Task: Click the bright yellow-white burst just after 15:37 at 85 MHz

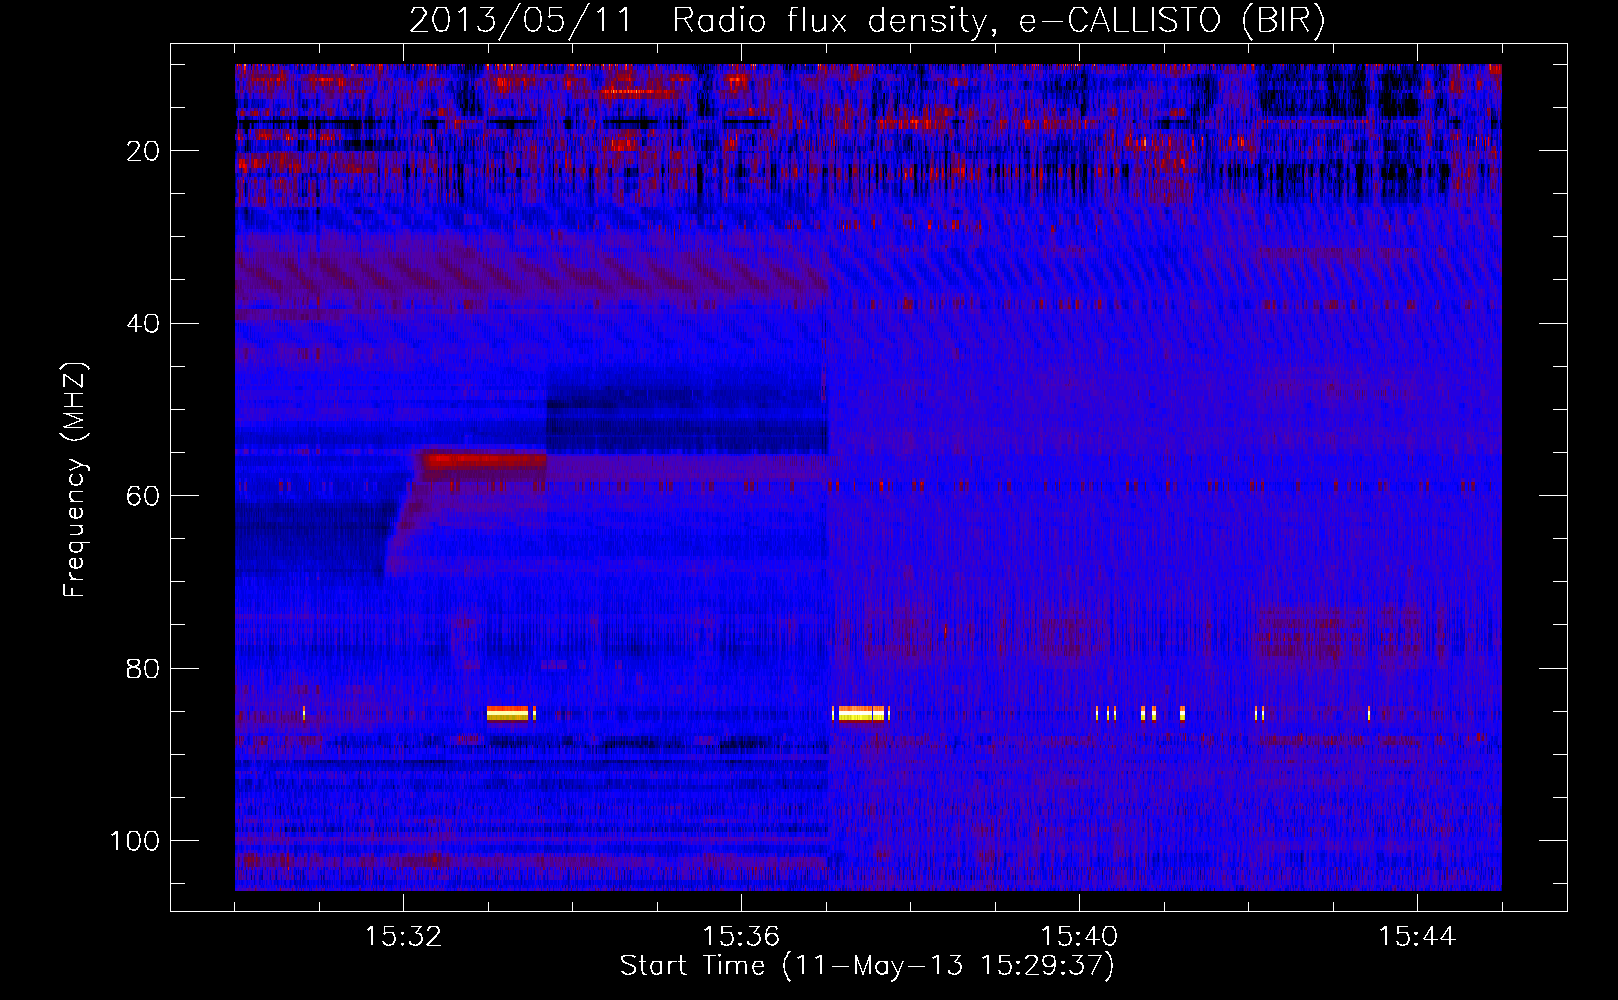Action: click(x=862, y=713)
